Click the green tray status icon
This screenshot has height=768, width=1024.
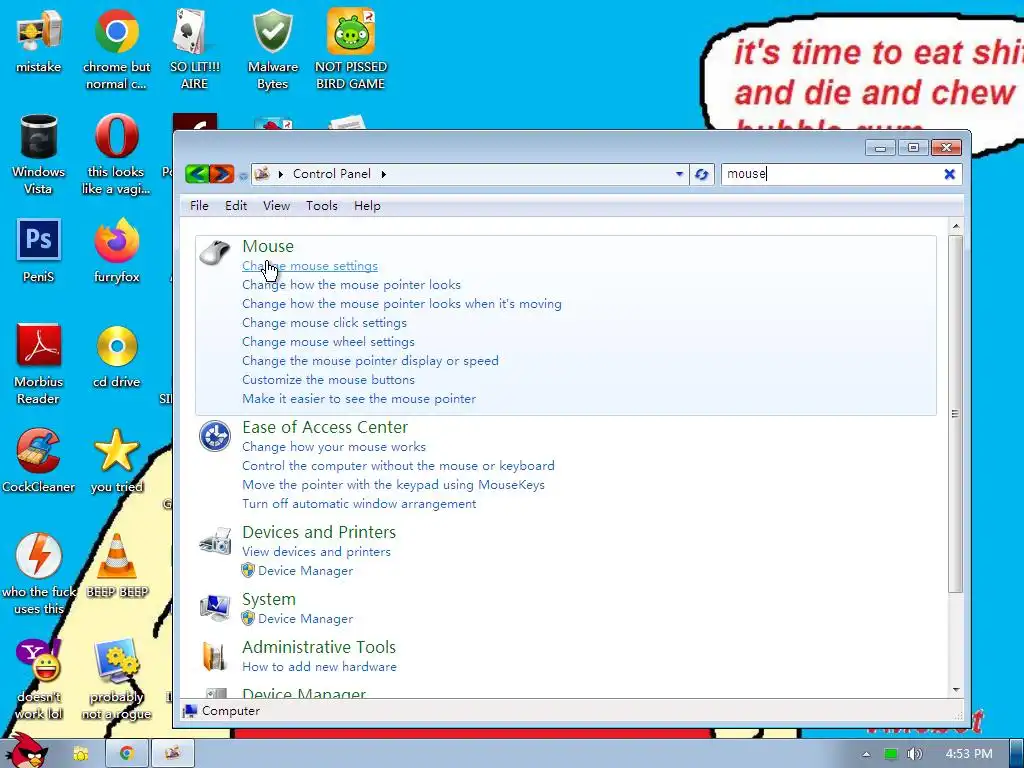tap(890, 754)
